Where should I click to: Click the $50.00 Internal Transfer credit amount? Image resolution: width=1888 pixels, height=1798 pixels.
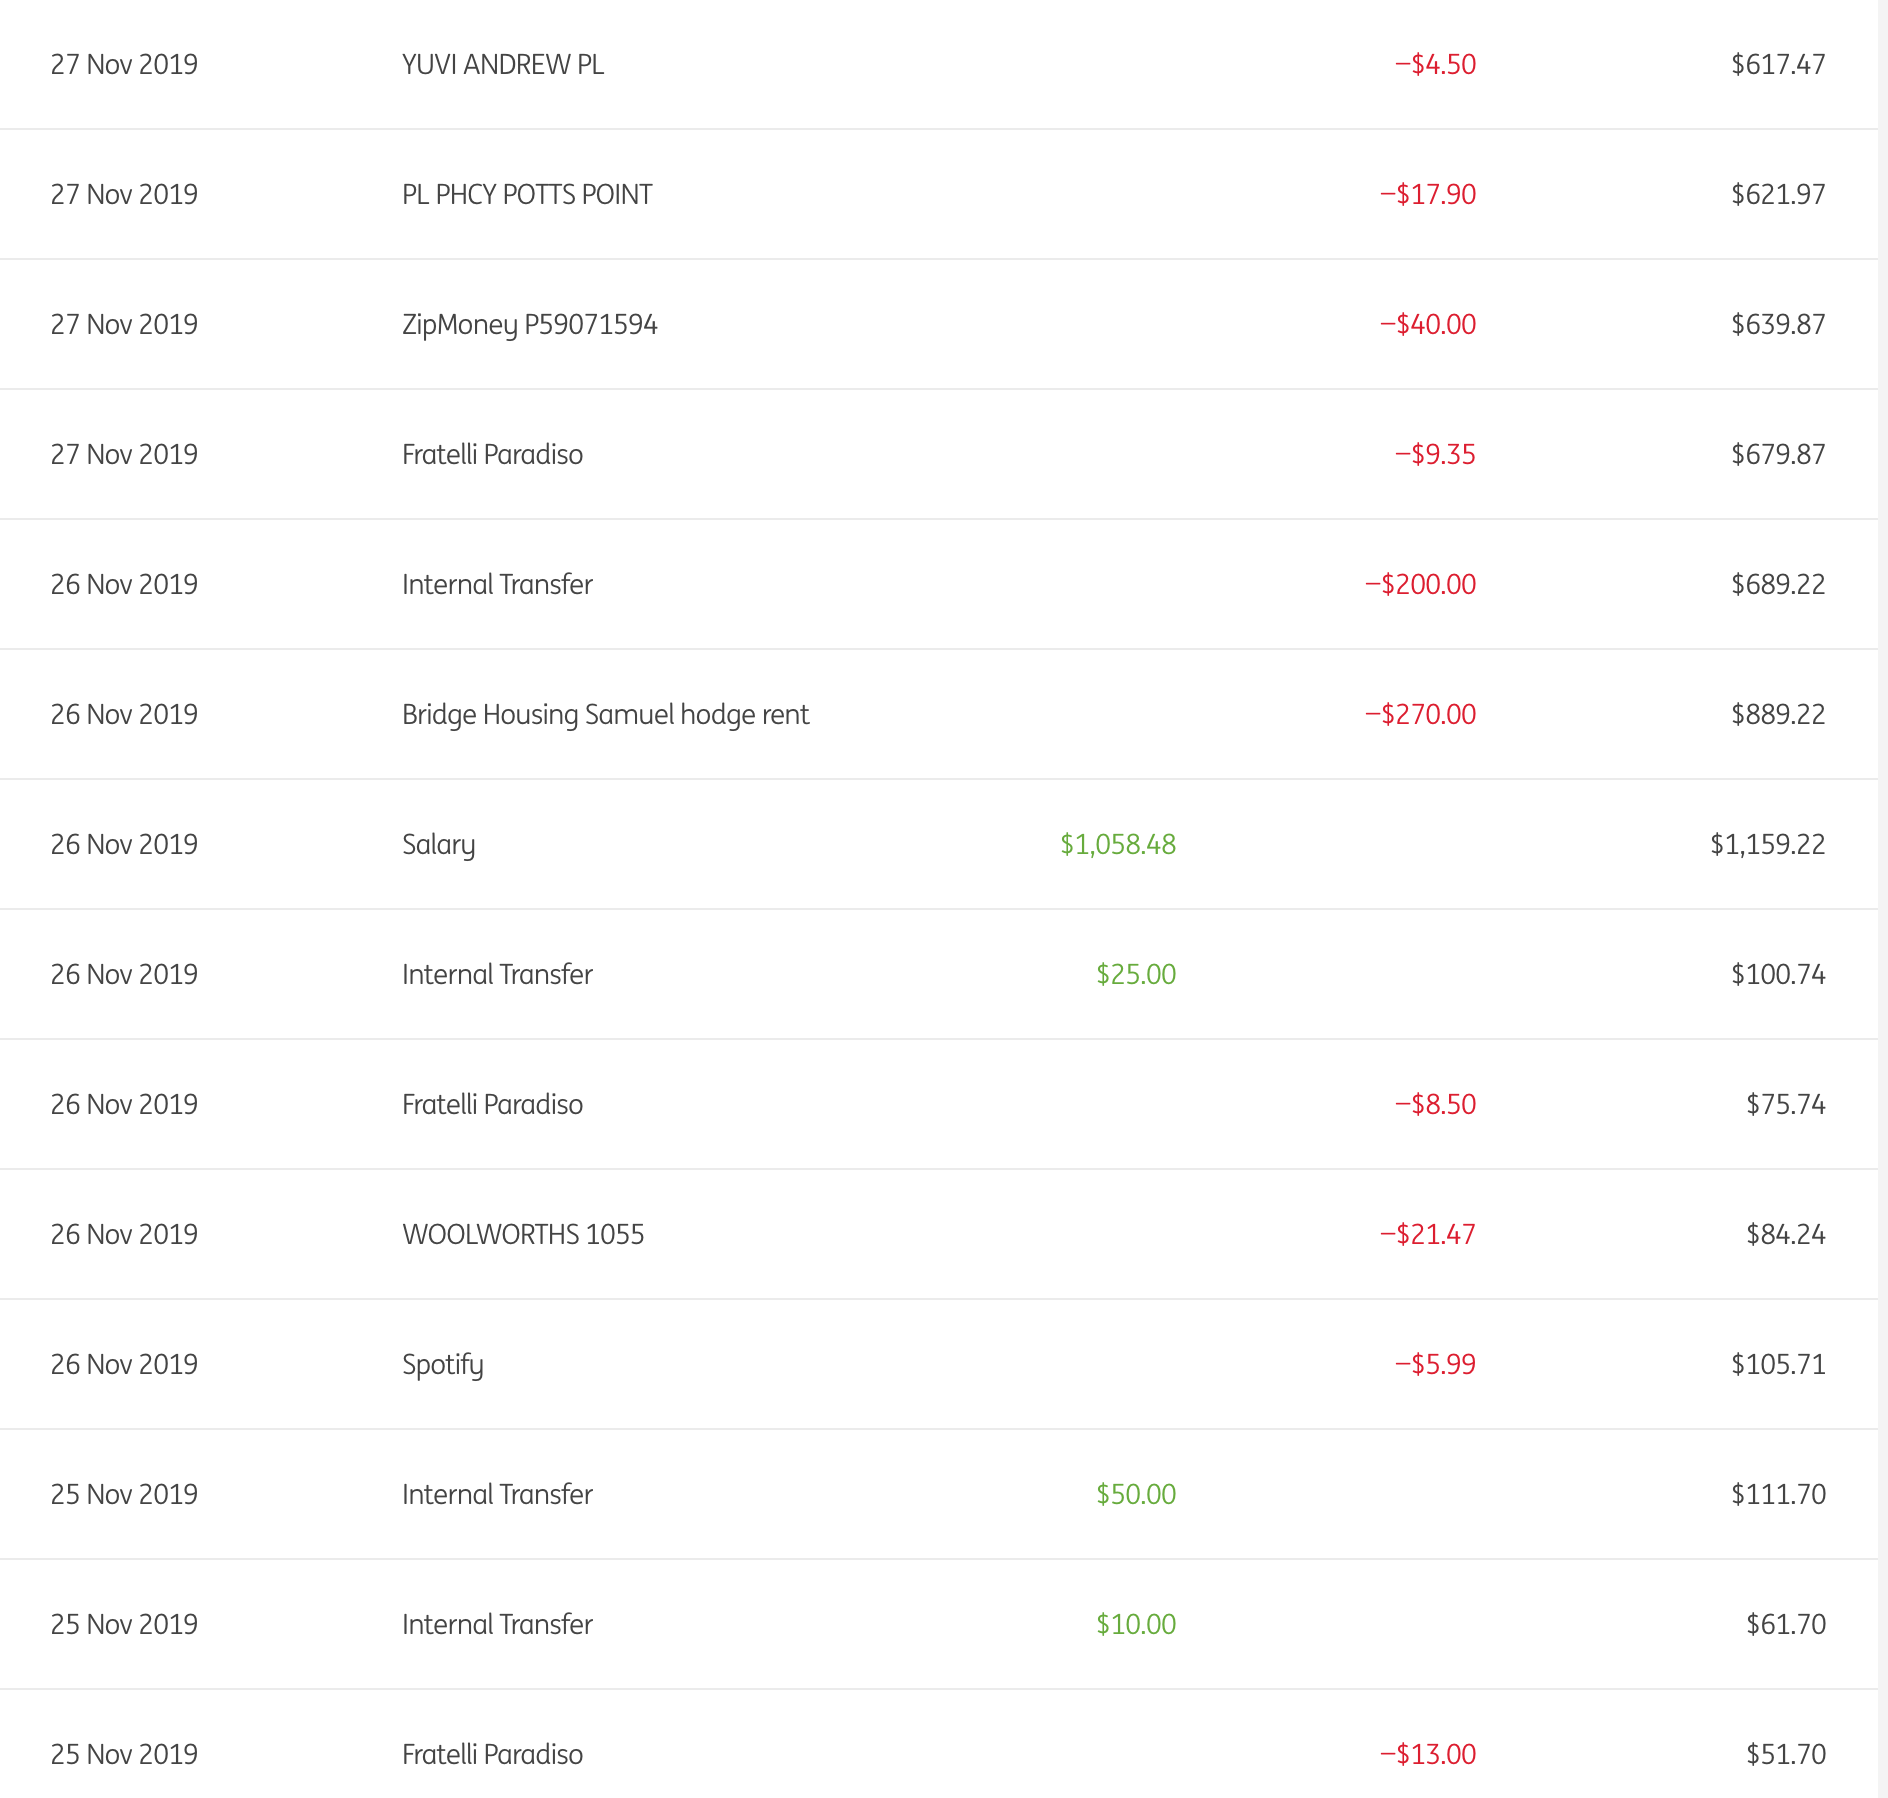[x=1135, y=1495]
